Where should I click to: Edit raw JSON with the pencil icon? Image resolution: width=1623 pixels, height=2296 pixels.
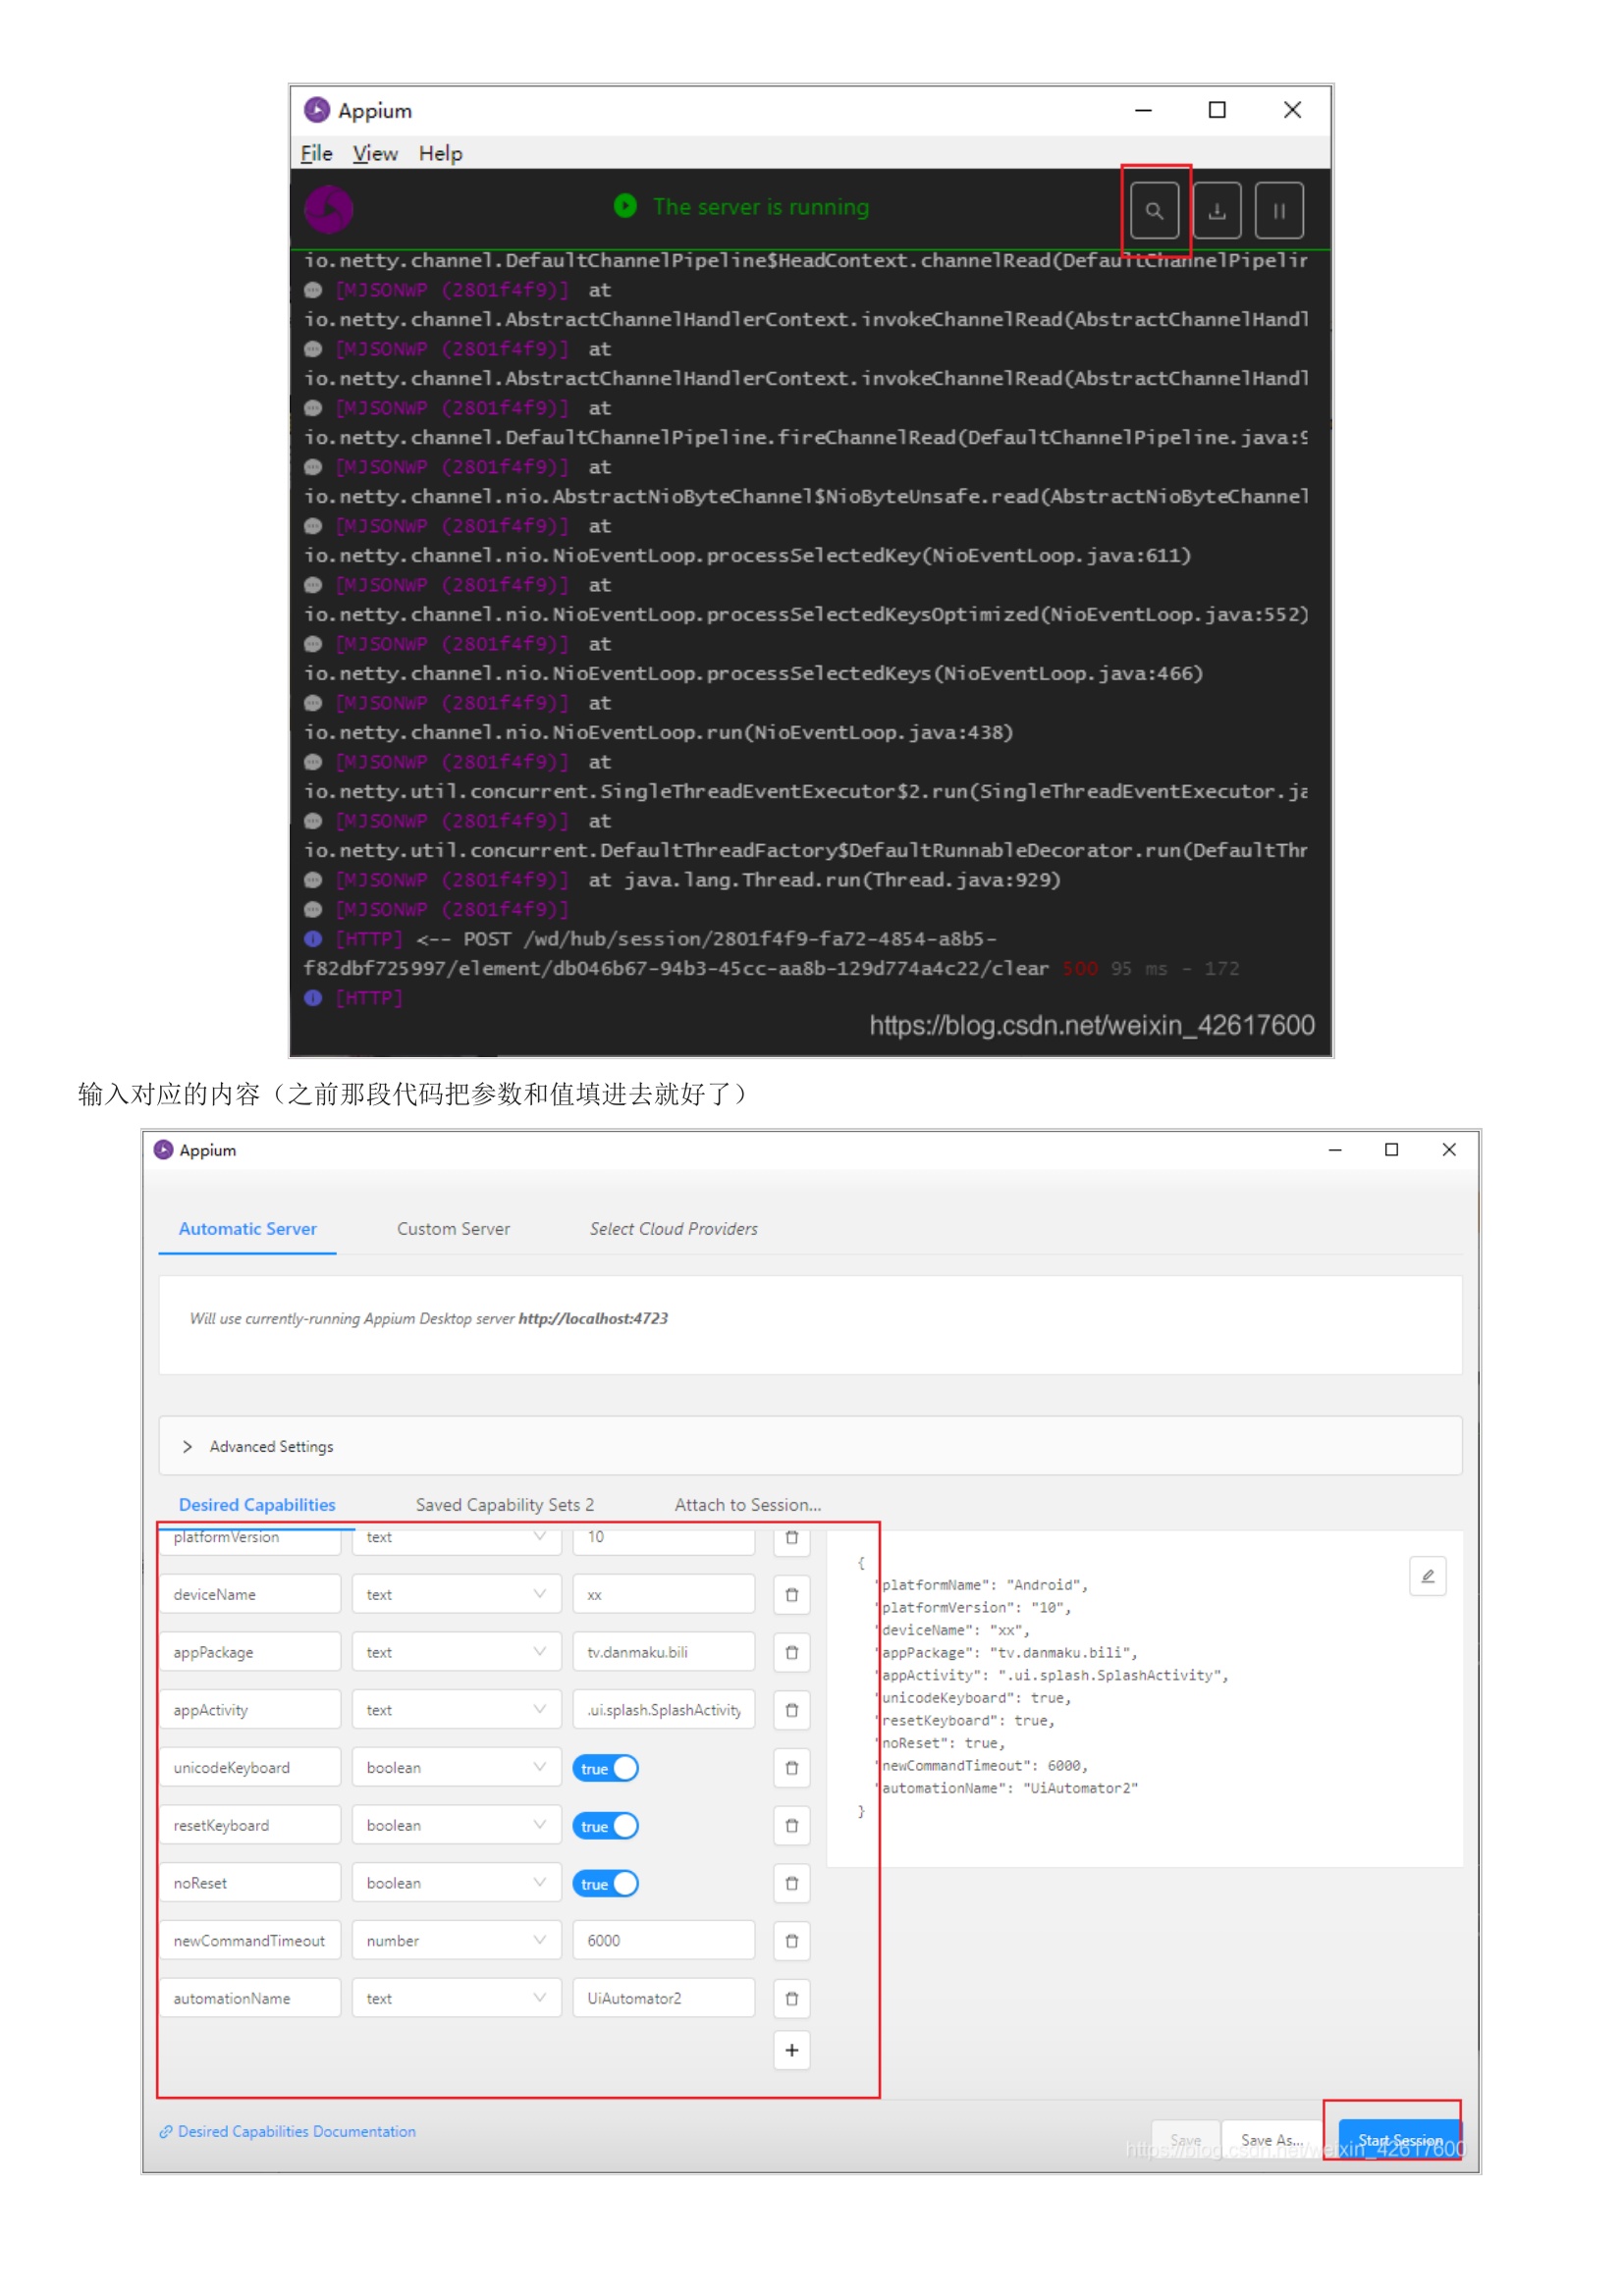[1427, 1576]
